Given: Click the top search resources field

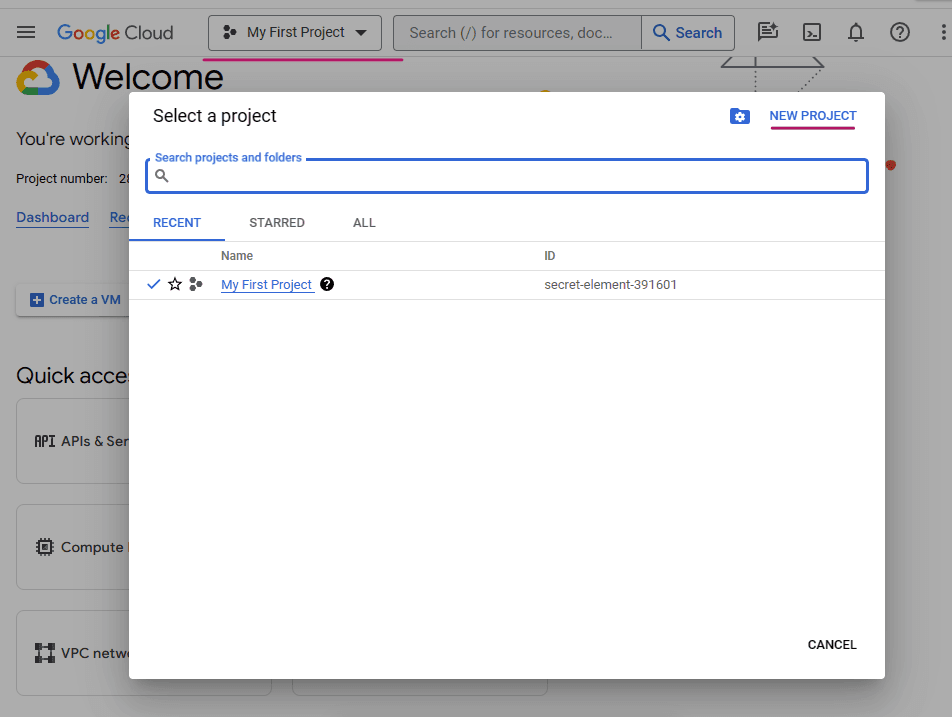Looking at the screenshot, I should click(517, 33).
